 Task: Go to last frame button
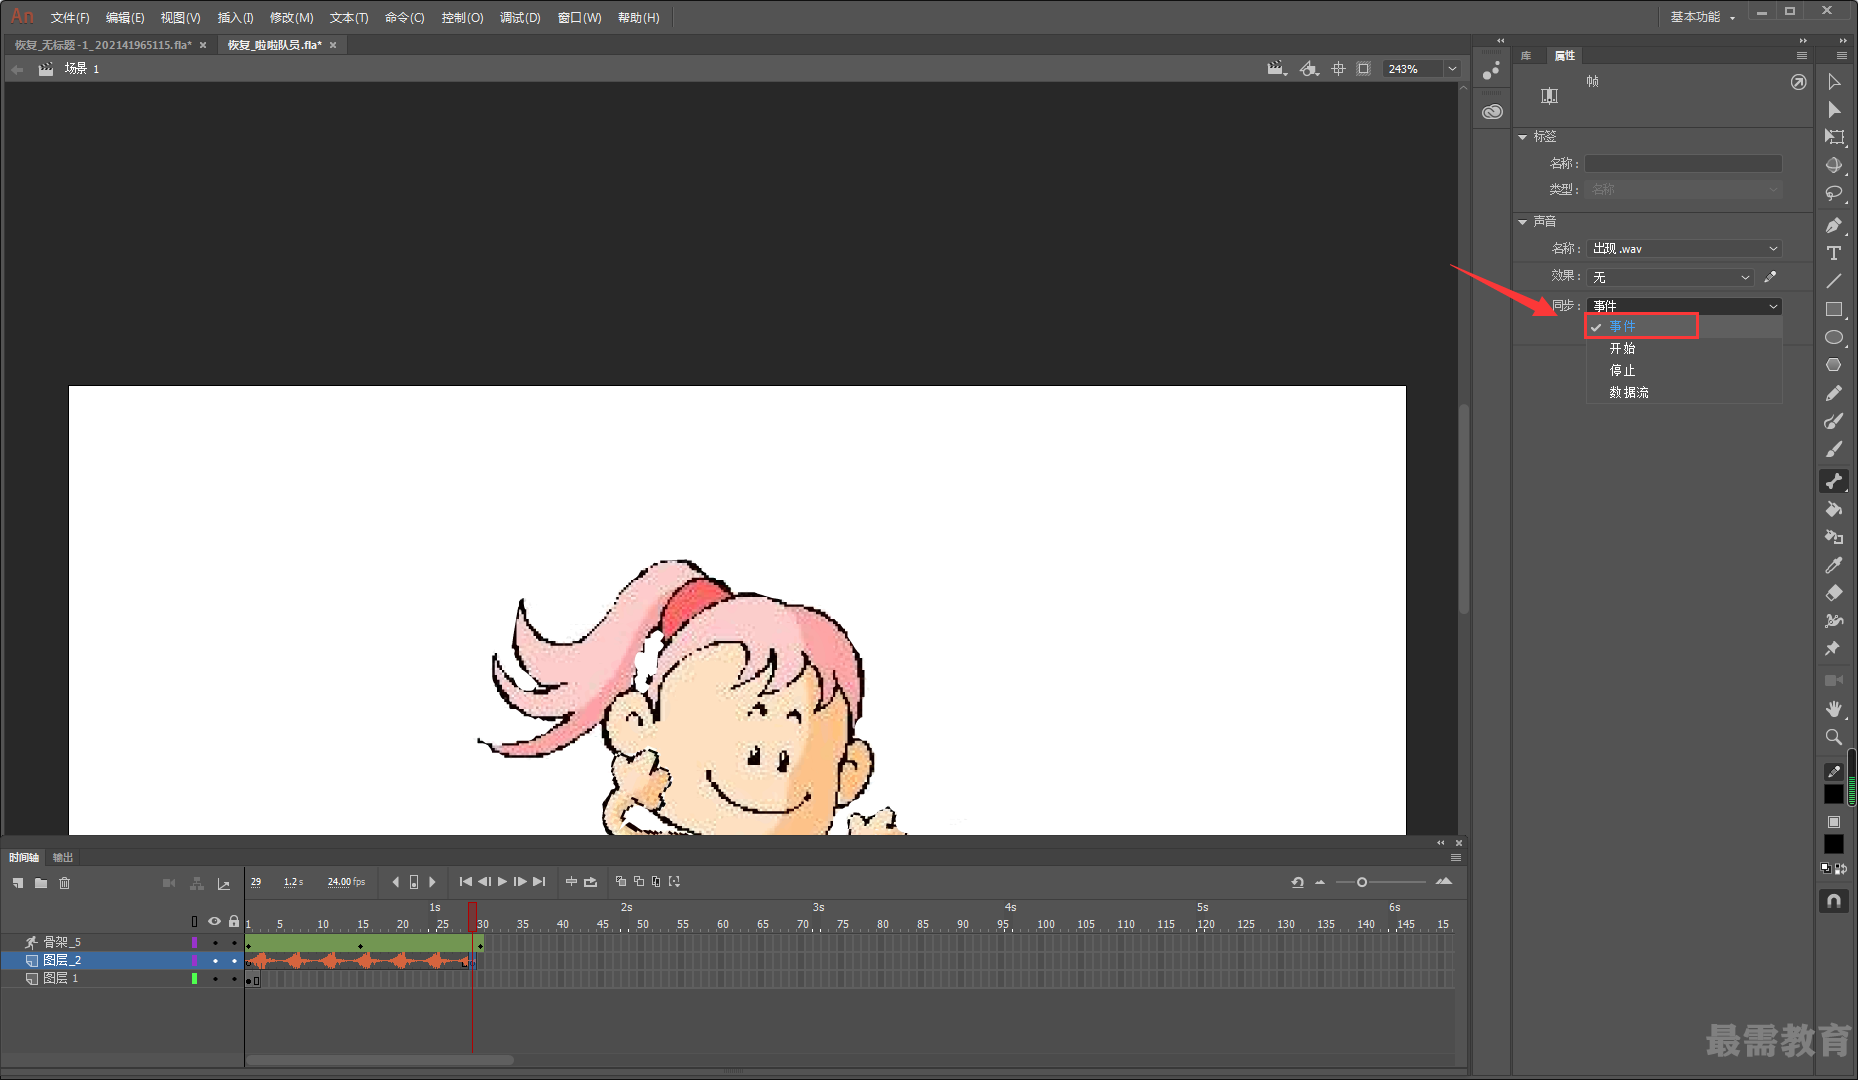point(539,882)
